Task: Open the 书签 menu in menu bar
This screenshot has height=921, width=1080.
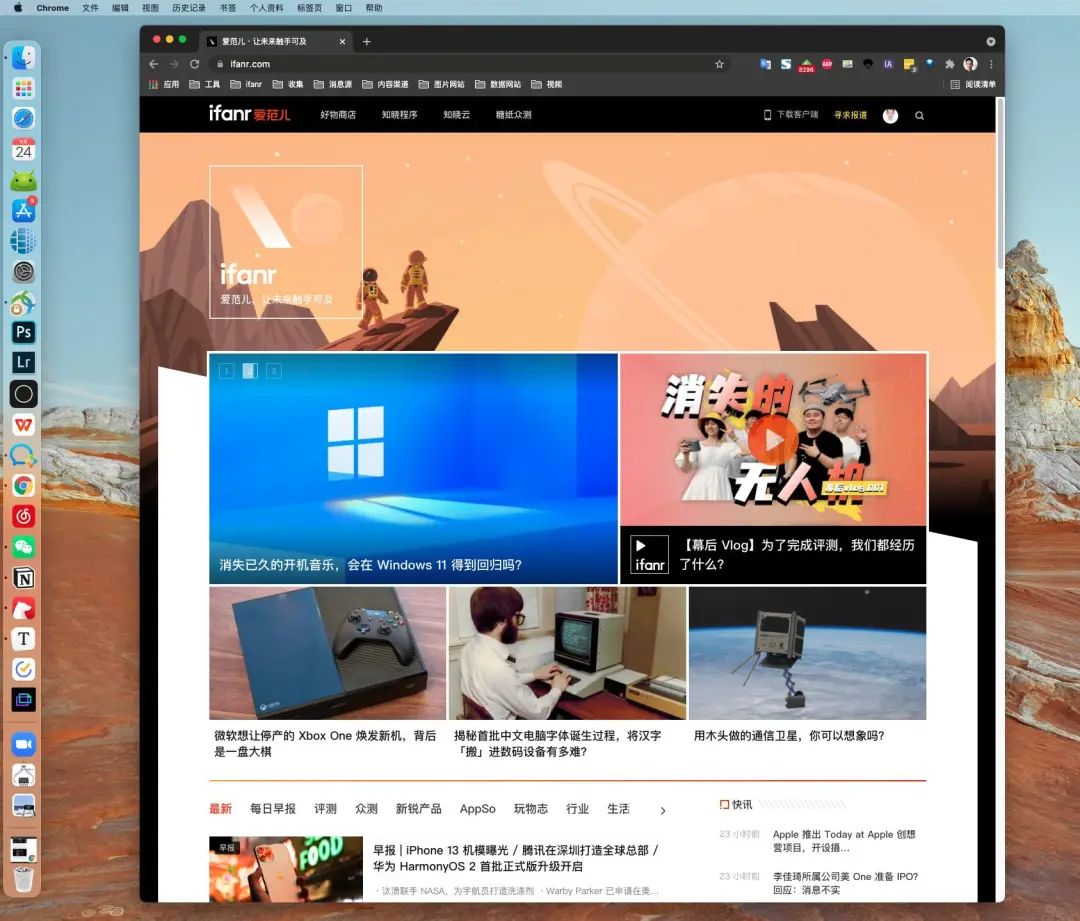Action: pyautogui.click(x=227, y=8)
